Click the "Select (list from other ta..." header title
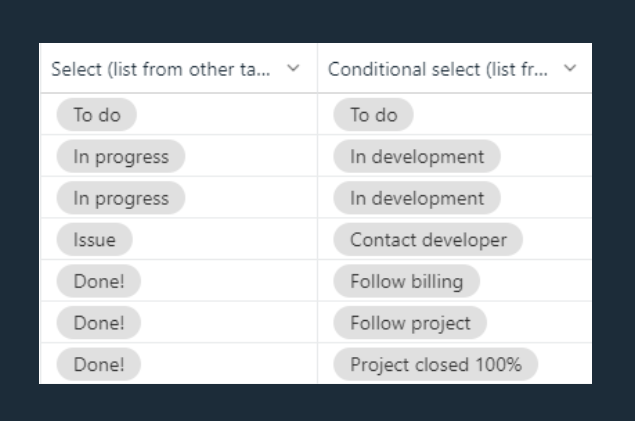Screen dimensions: 635x421 click(x=160, y=69)
